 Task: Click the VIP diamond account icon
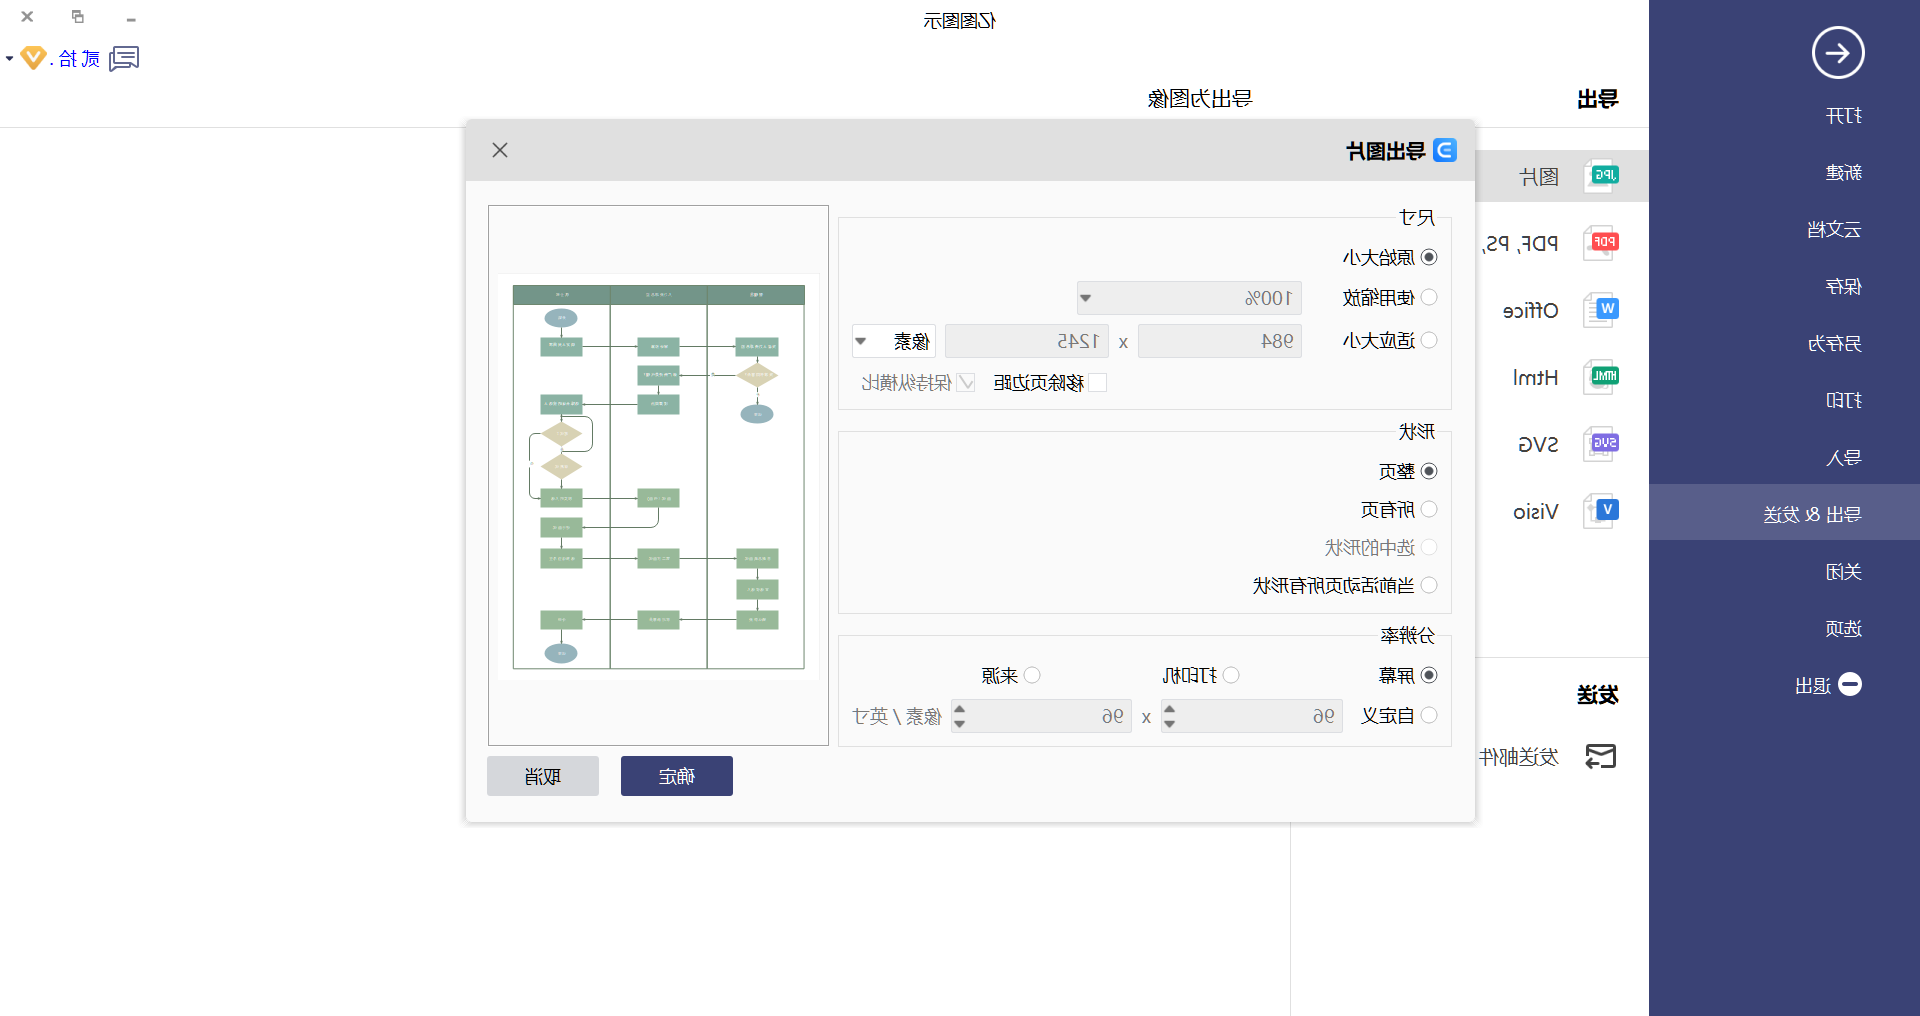point(33,58)
